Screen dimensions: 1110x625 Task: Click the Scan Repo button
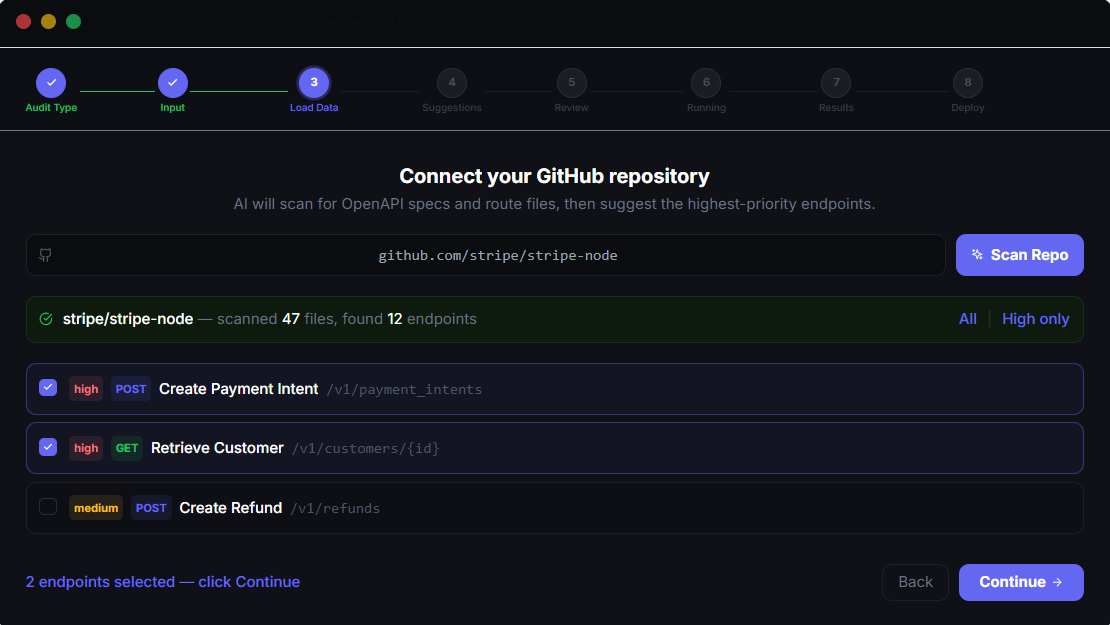[x=1019, y=255]
